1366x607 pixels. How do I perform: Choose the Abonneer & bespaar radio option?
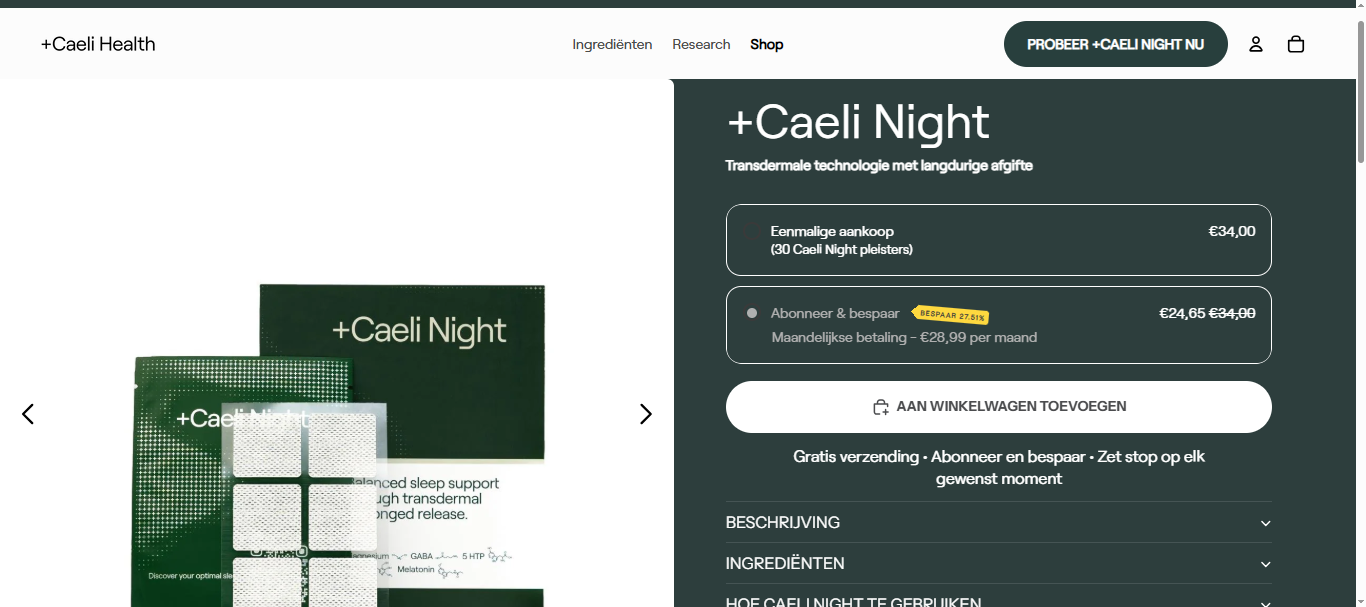tap(752, 313)
